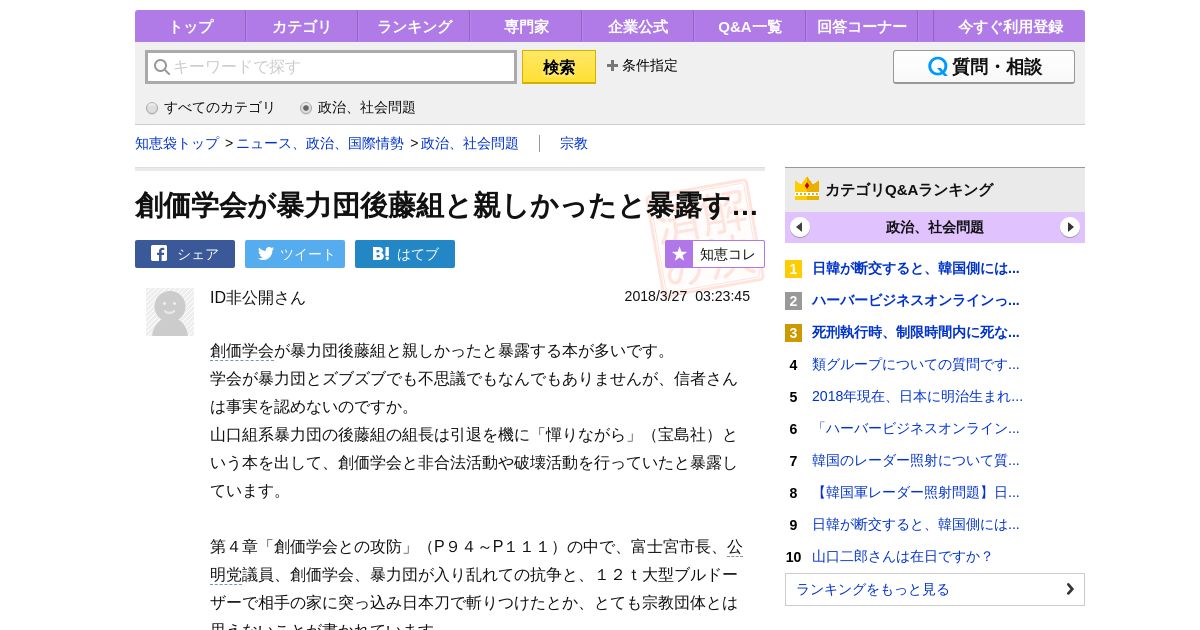The image size is (1200, 630).
Task: Click the ID非公開さん avatar
Action: (170, 312)
